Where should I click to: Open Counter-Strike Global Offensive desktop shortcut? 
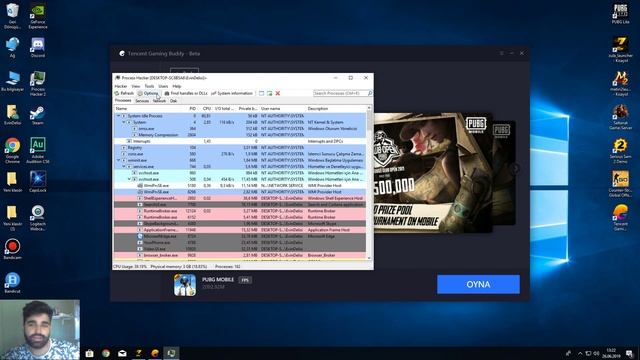(620, 184)
